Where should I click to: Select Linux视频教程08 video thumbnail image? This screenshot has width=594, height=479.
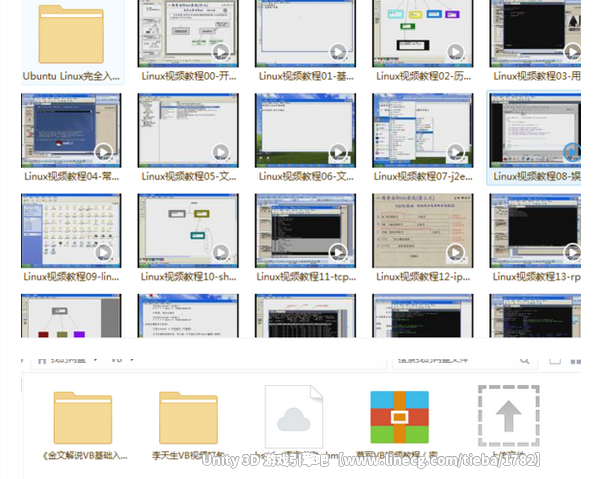pos(535,130)
